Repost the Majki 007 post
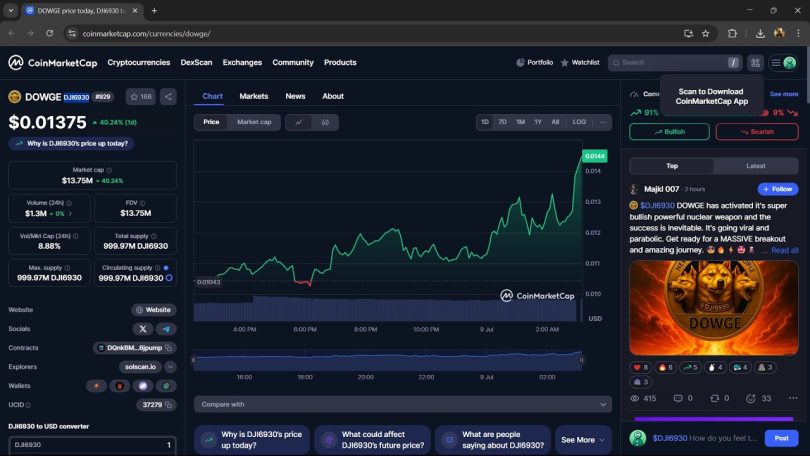The width and height of the screenshot is (810, 456). (719, 398)
